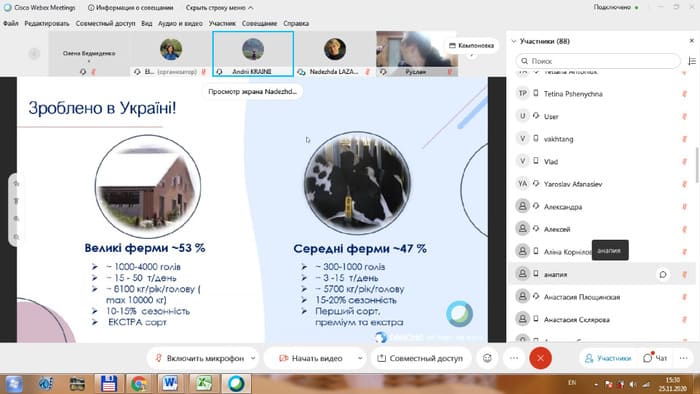Collapse the Участники (88) panel header

(514, 41)
